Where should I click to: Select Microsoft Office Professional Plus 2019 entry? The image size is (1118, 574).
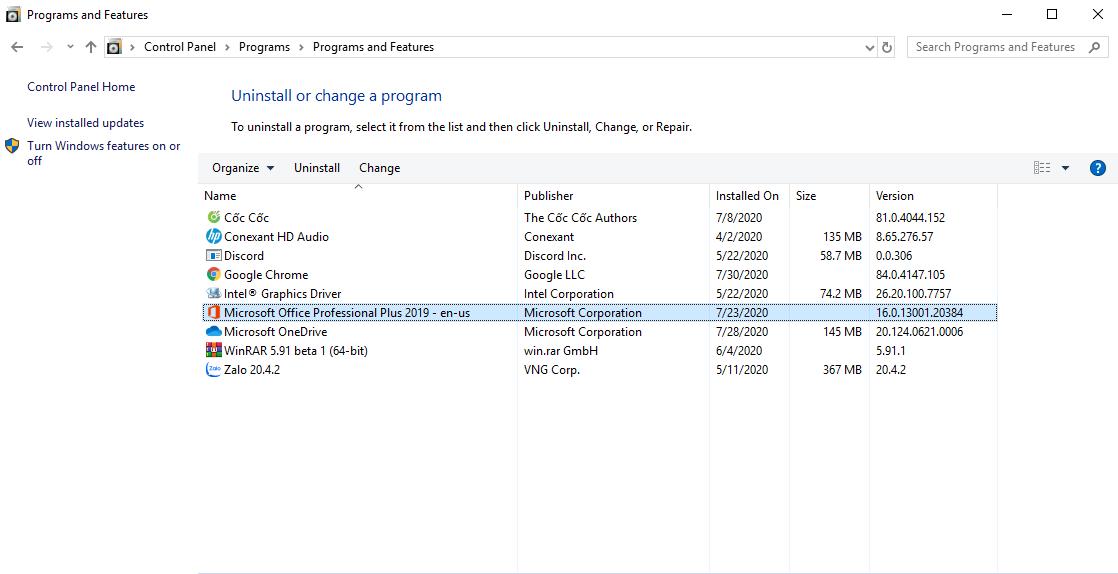(x=347, y=313)
